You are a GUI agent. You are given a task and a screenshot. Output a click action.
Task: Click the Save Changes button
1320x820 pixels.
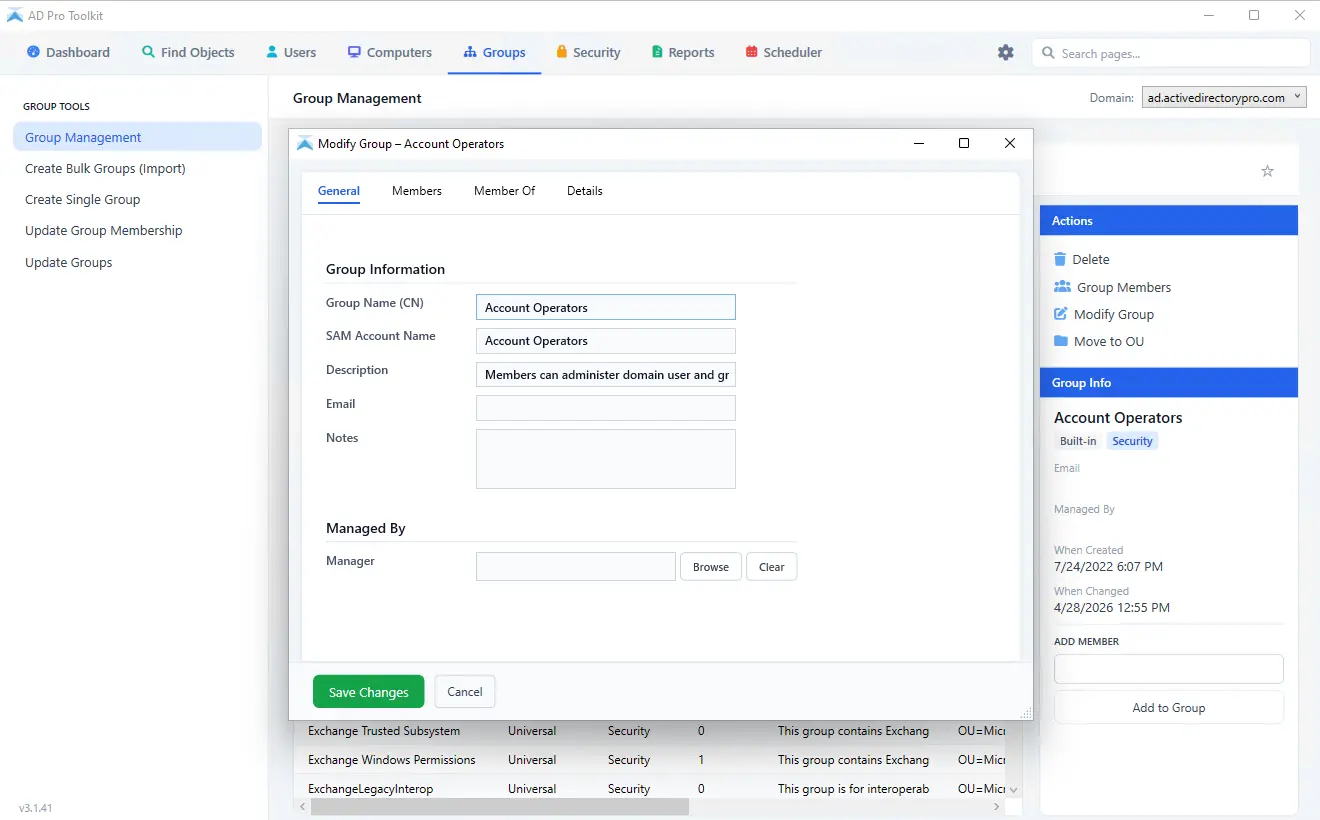pos(368,692)
